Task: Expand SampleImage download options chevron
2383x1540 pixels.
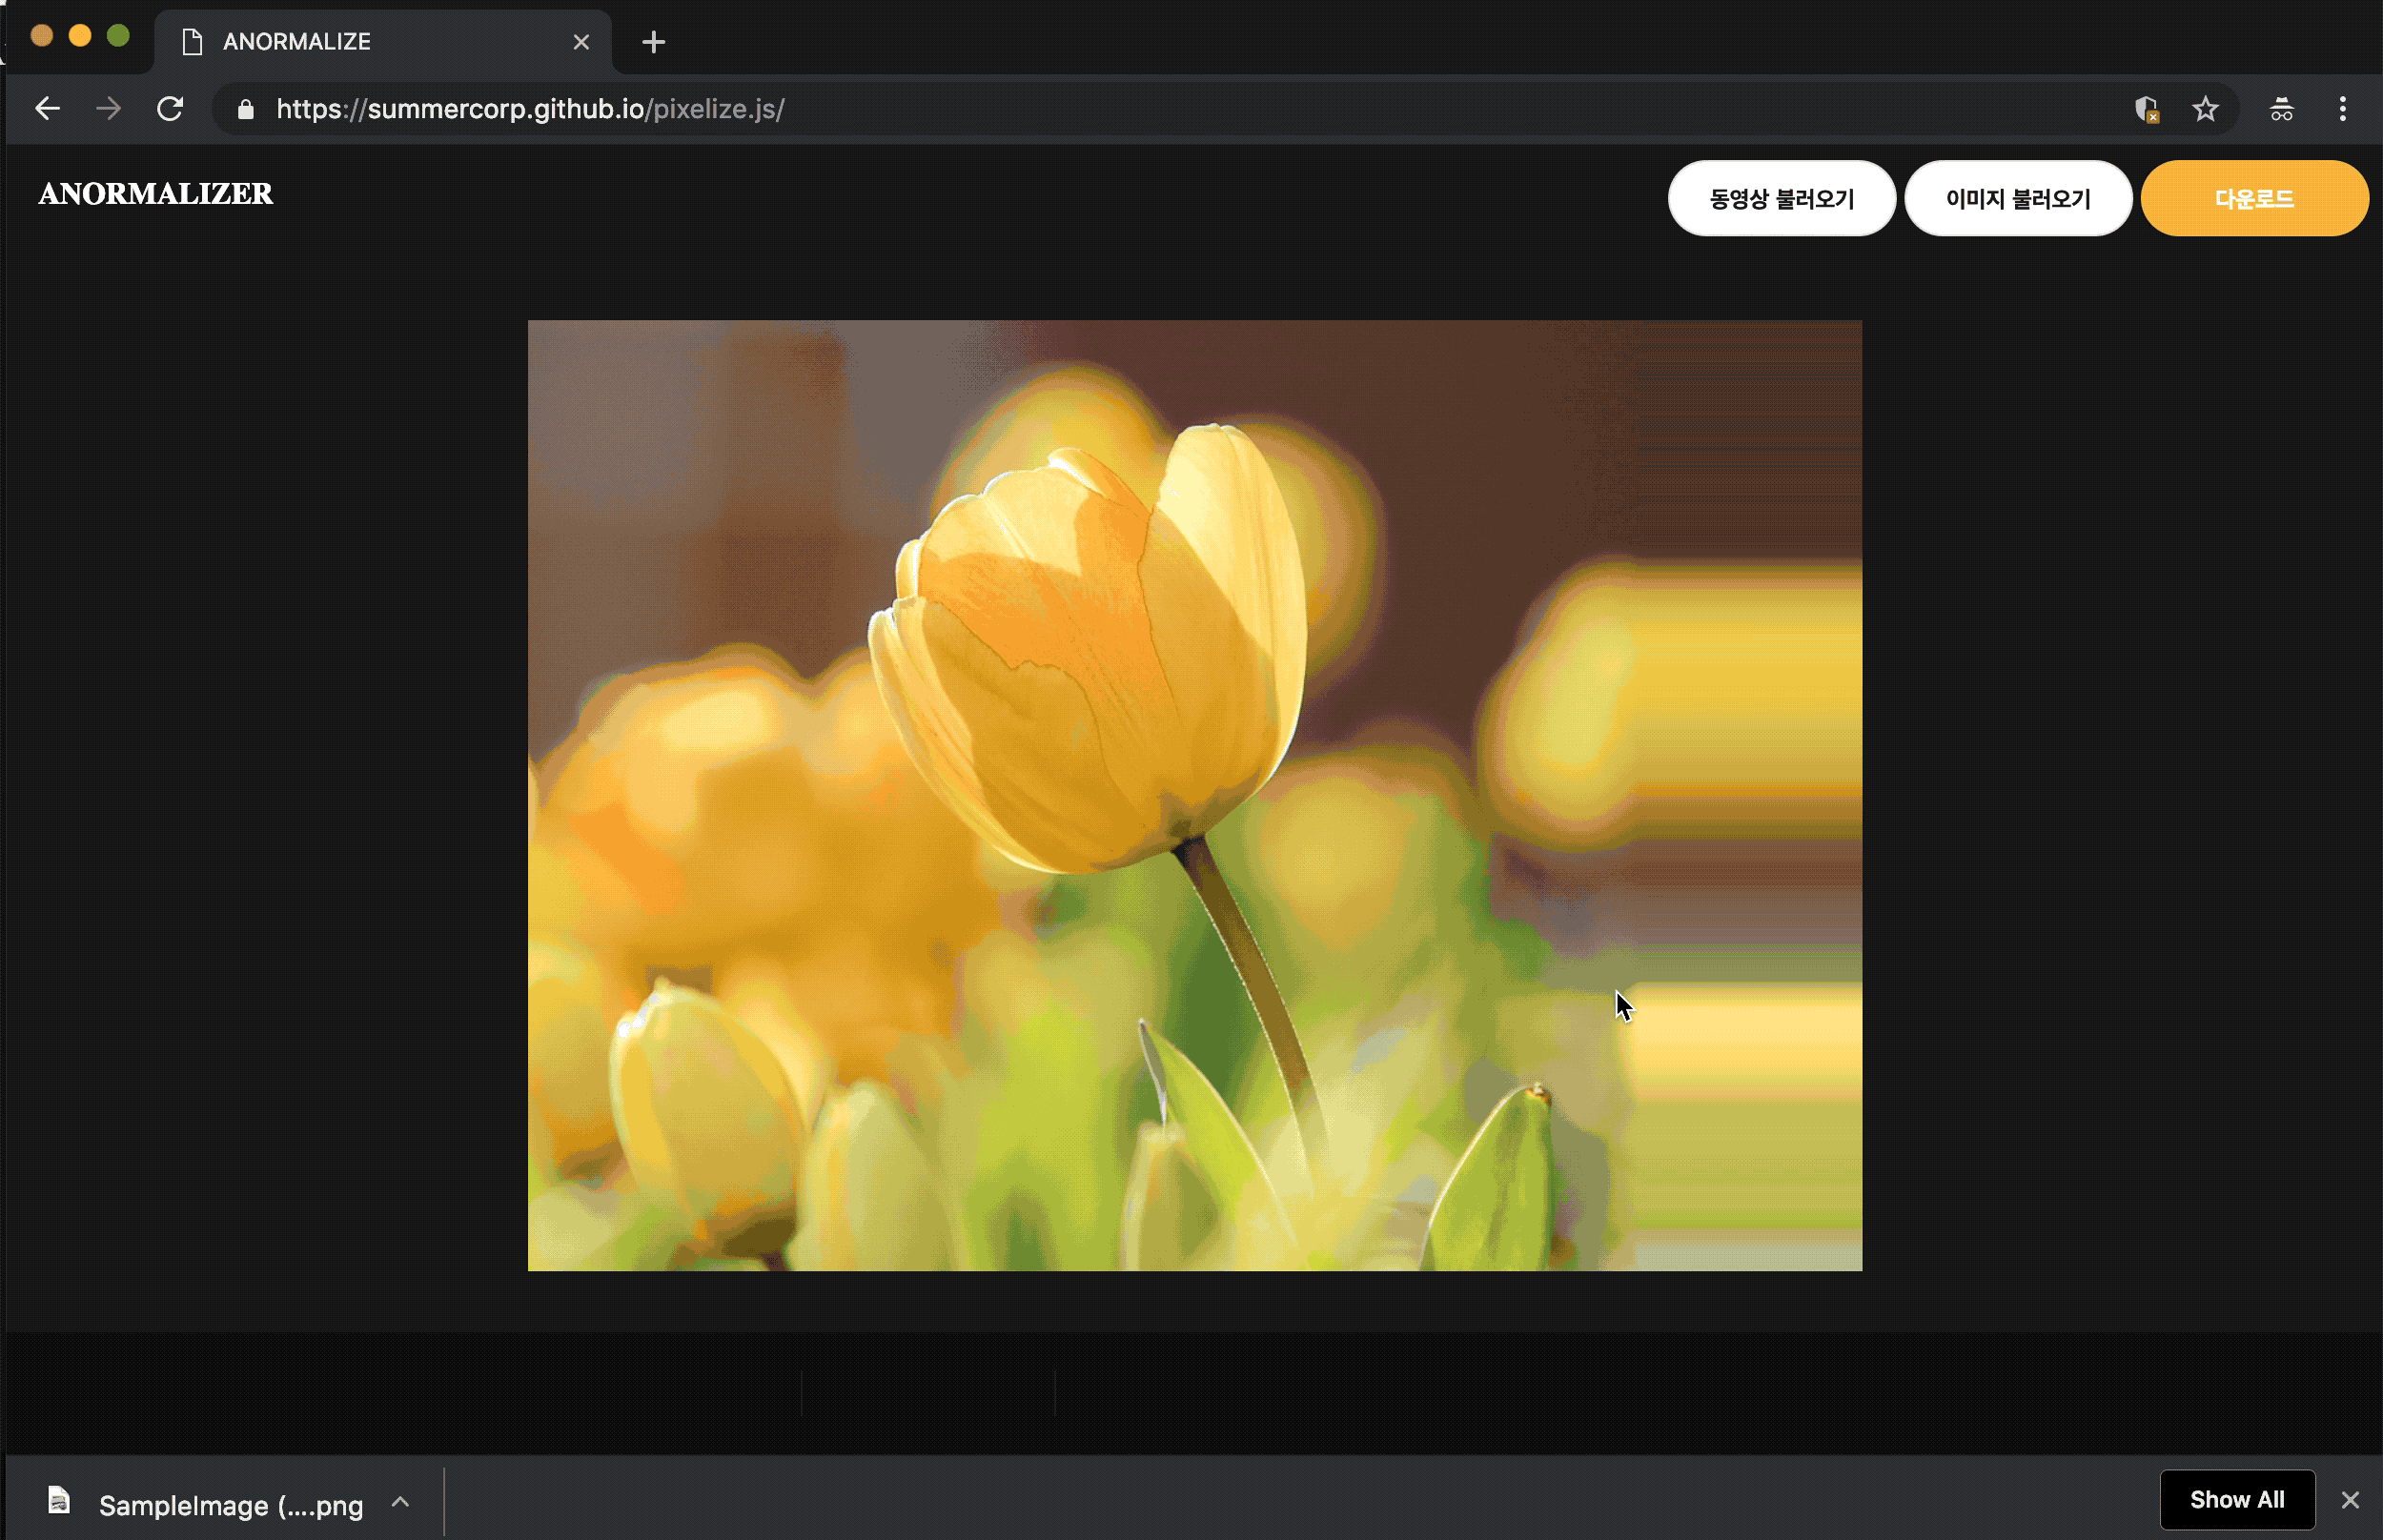Action: 400,1502
